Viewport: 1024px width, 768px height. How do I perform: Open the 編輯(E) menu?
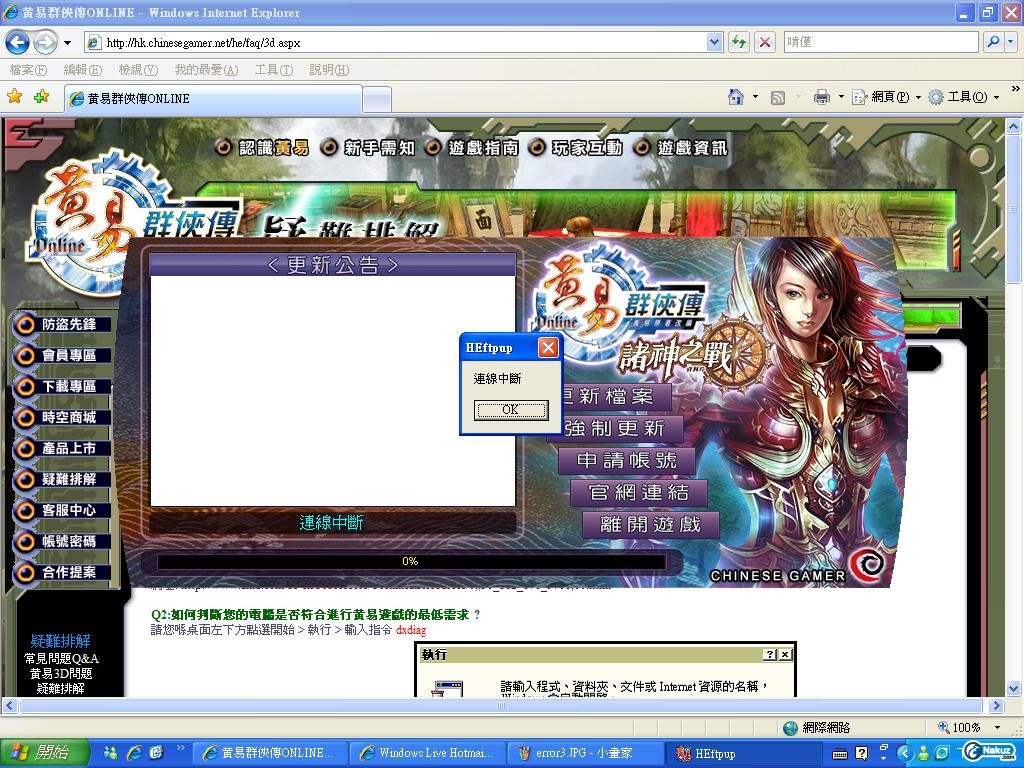[82, 70]
